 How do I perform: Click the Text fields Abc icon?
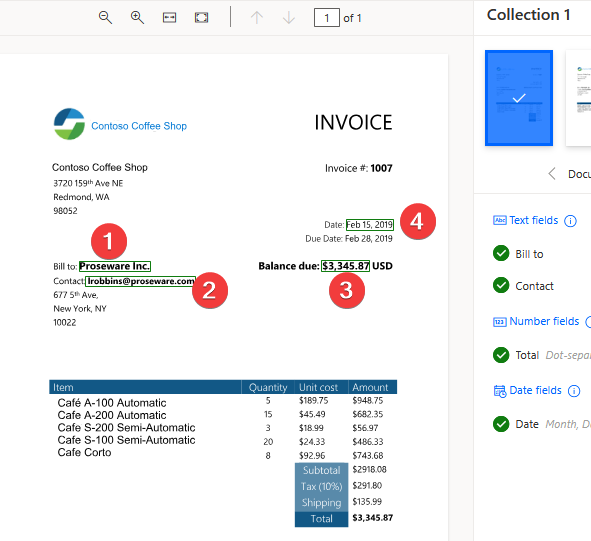coord(500,220)
